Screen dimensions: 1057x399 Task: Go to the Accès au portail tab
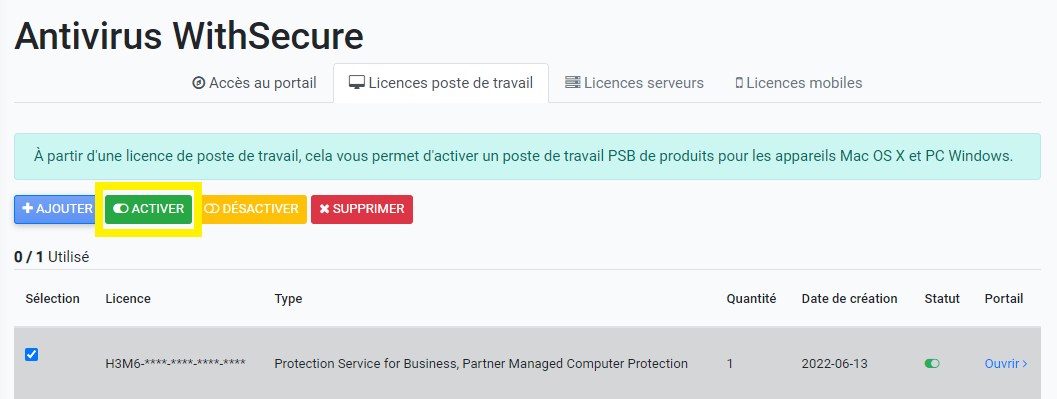(255, 83)
